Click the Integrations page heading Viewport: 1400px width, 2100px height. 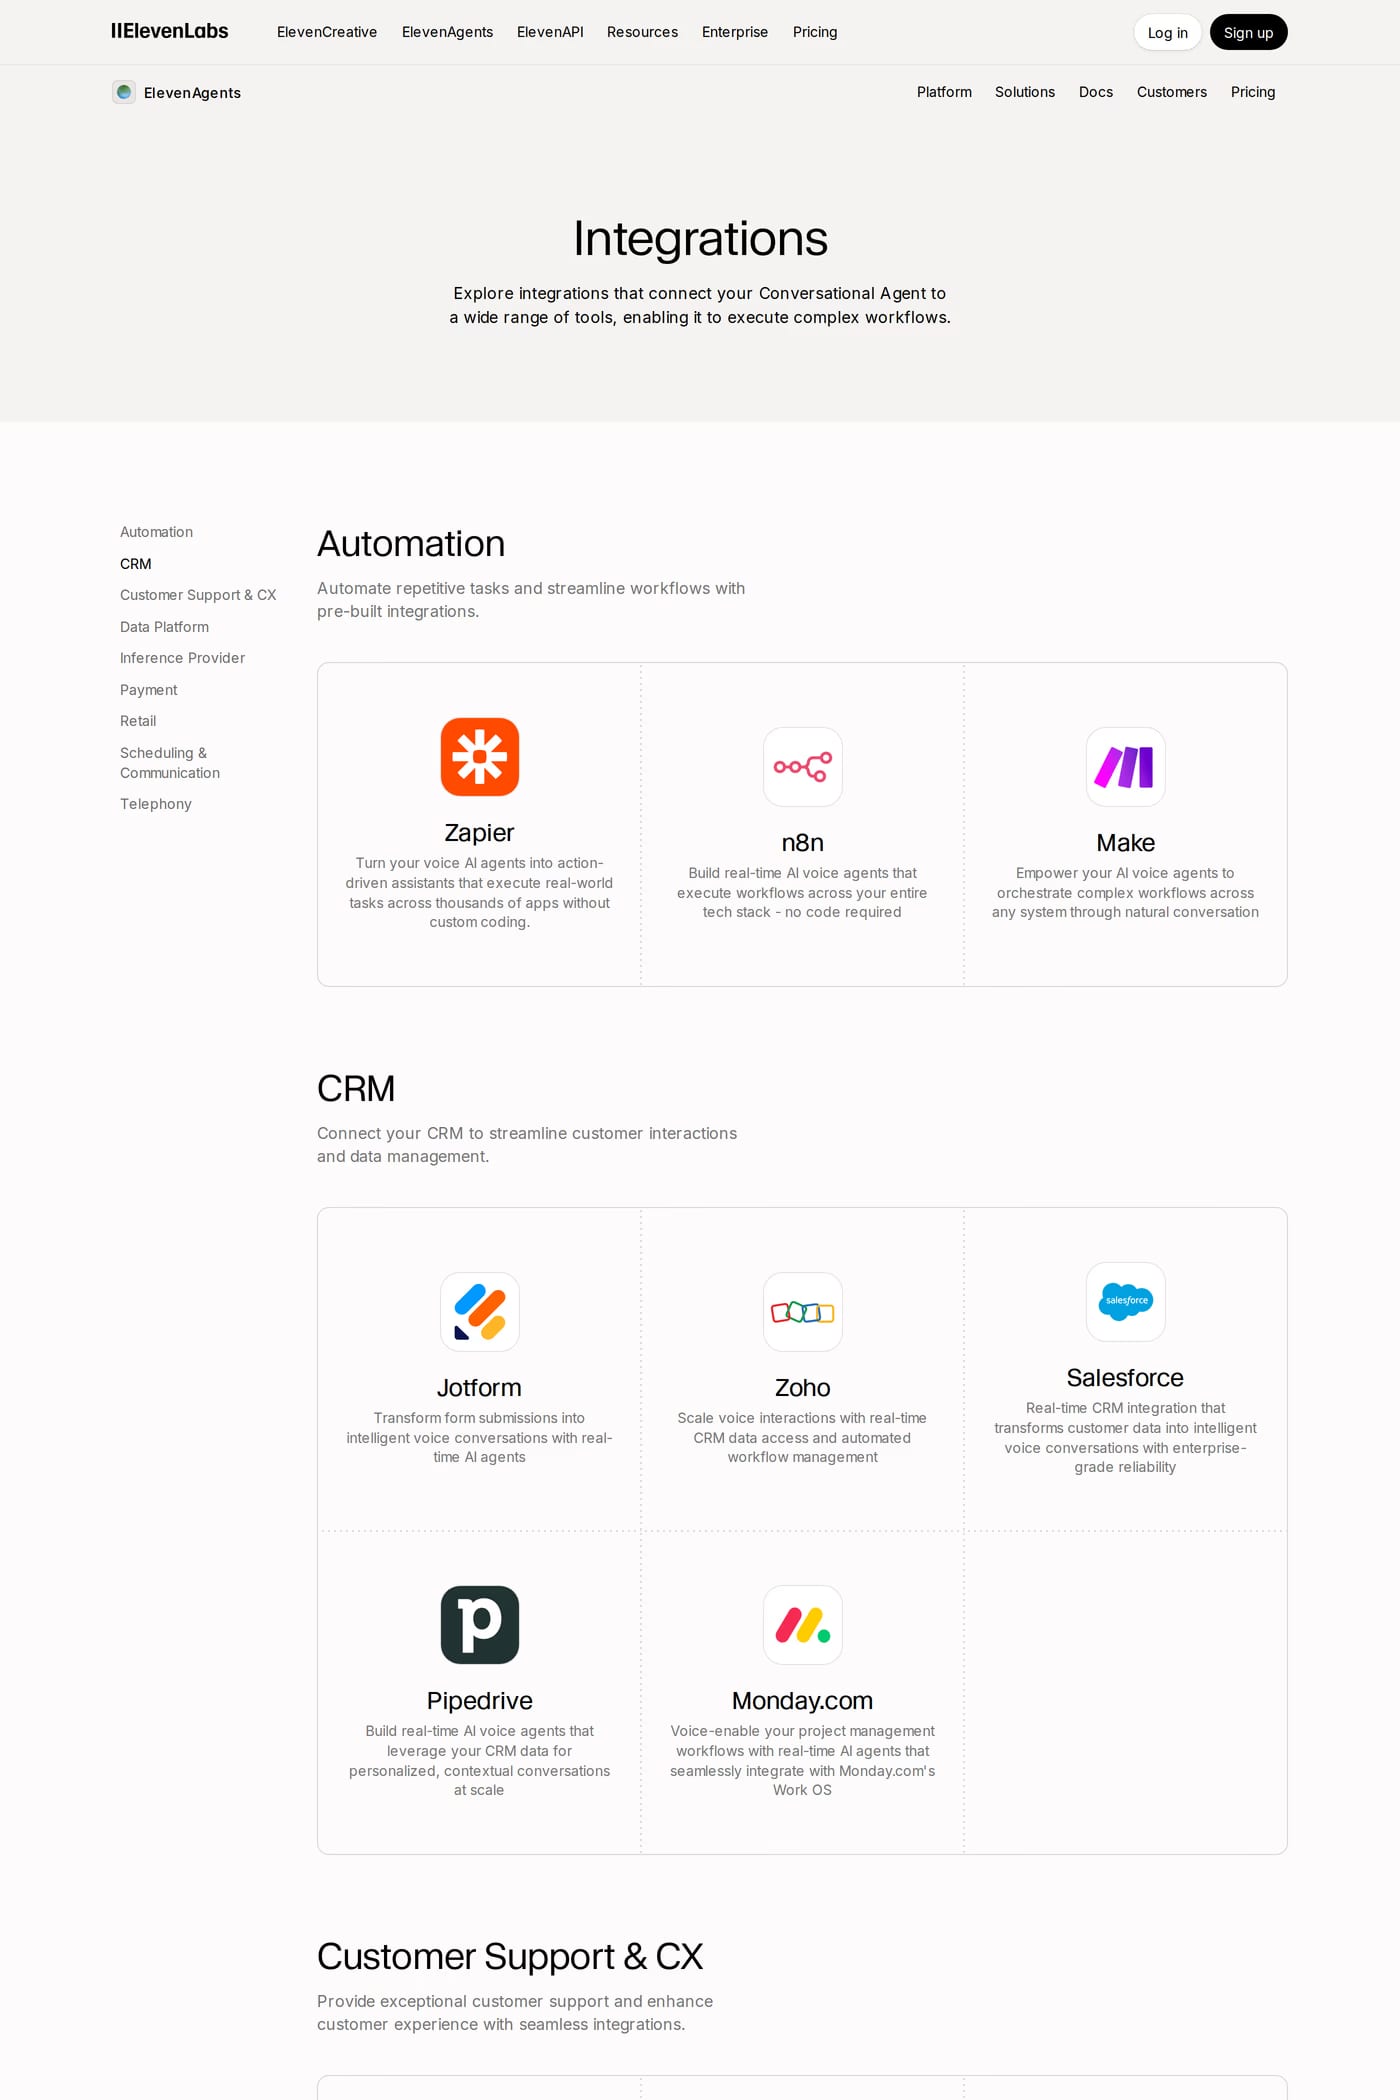click(700, 239)
